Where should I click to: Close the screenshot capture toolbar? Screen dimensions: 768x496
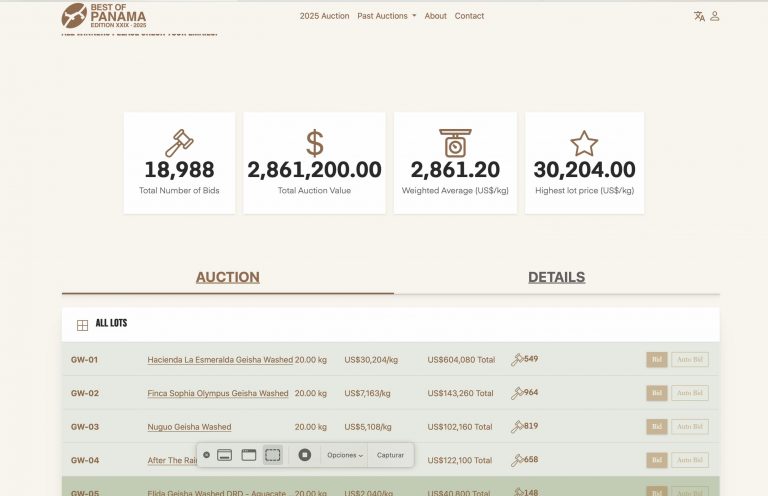(x=206, y=455)
